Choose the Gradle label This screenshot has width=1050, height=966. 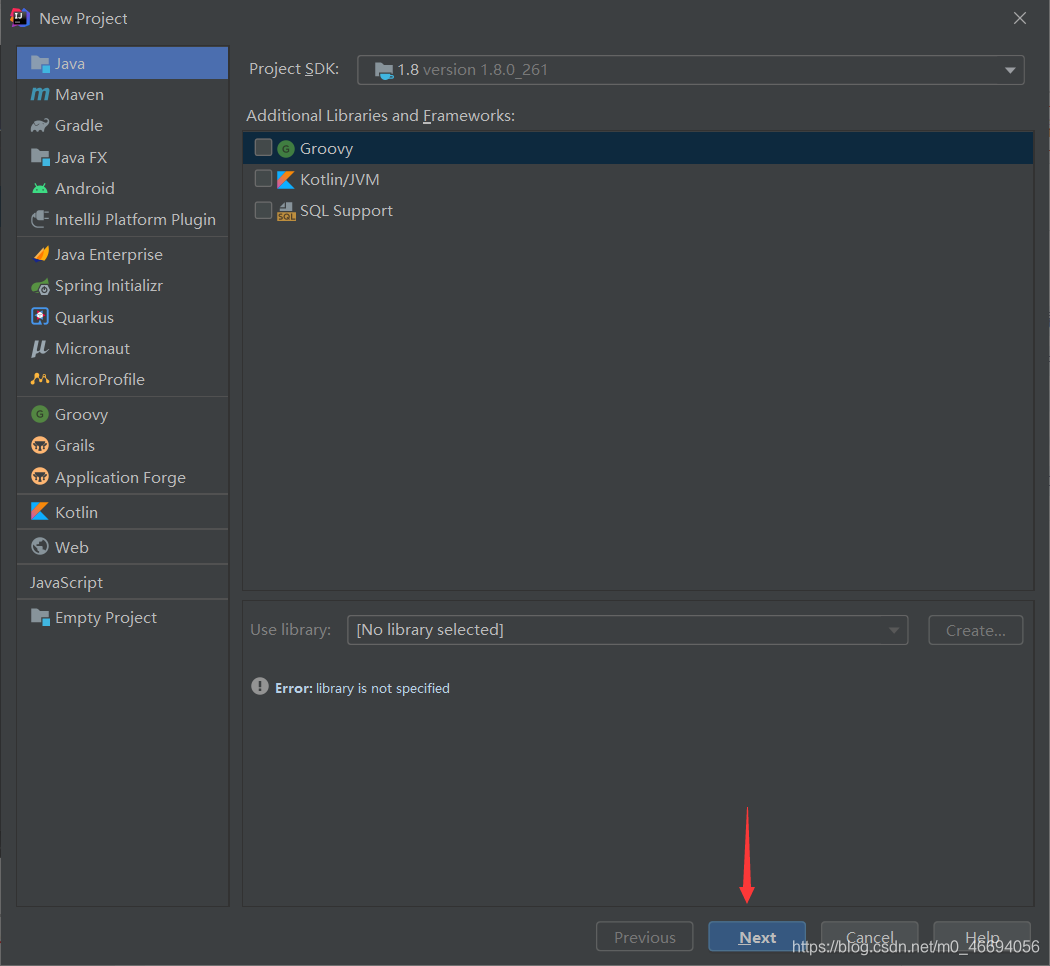[x=79, y=125]
